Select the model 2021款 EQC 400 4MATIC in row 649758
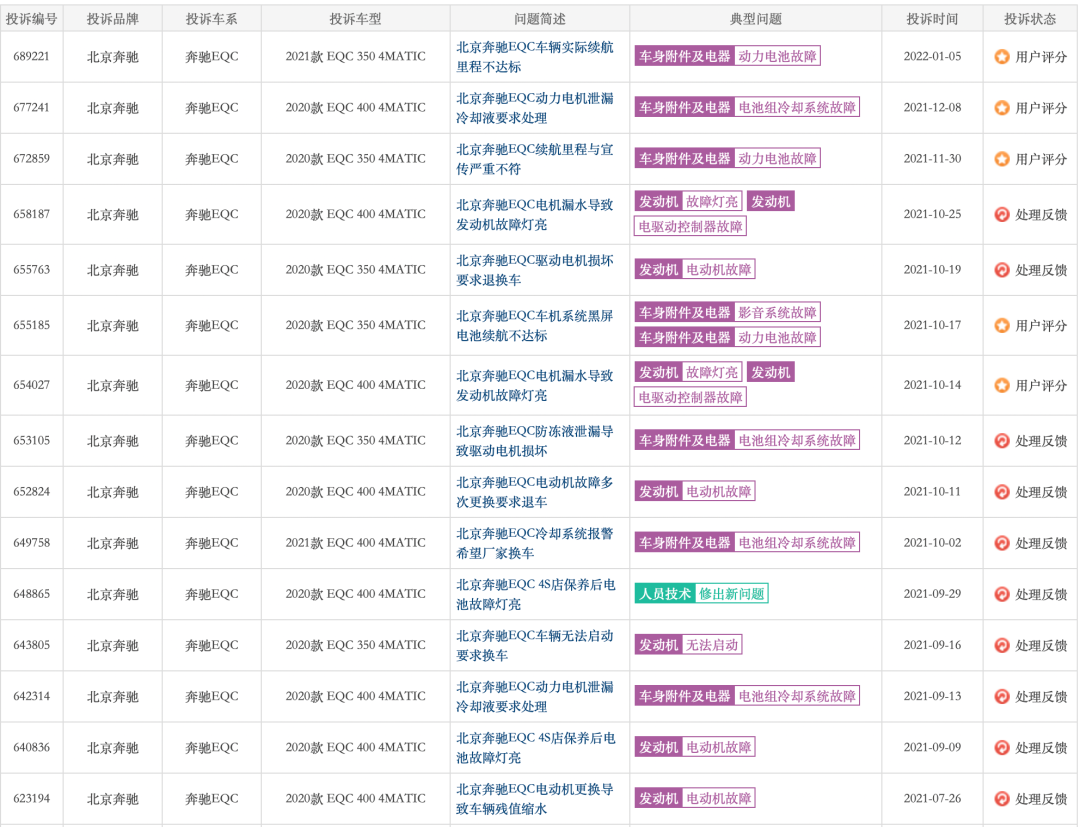The height and width of the screenshot is (827, 1080). pos(355,543)
